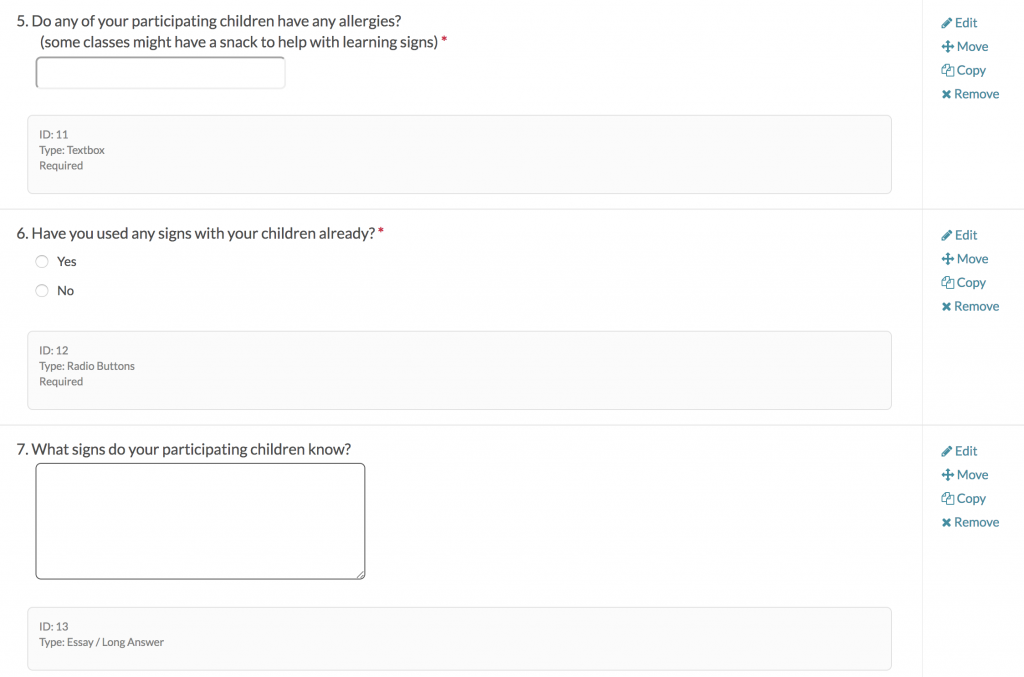This screenshot has width=1024, height=677.
Task: Click the Remove X icon for question 7
Action: (x=946, y=523)
